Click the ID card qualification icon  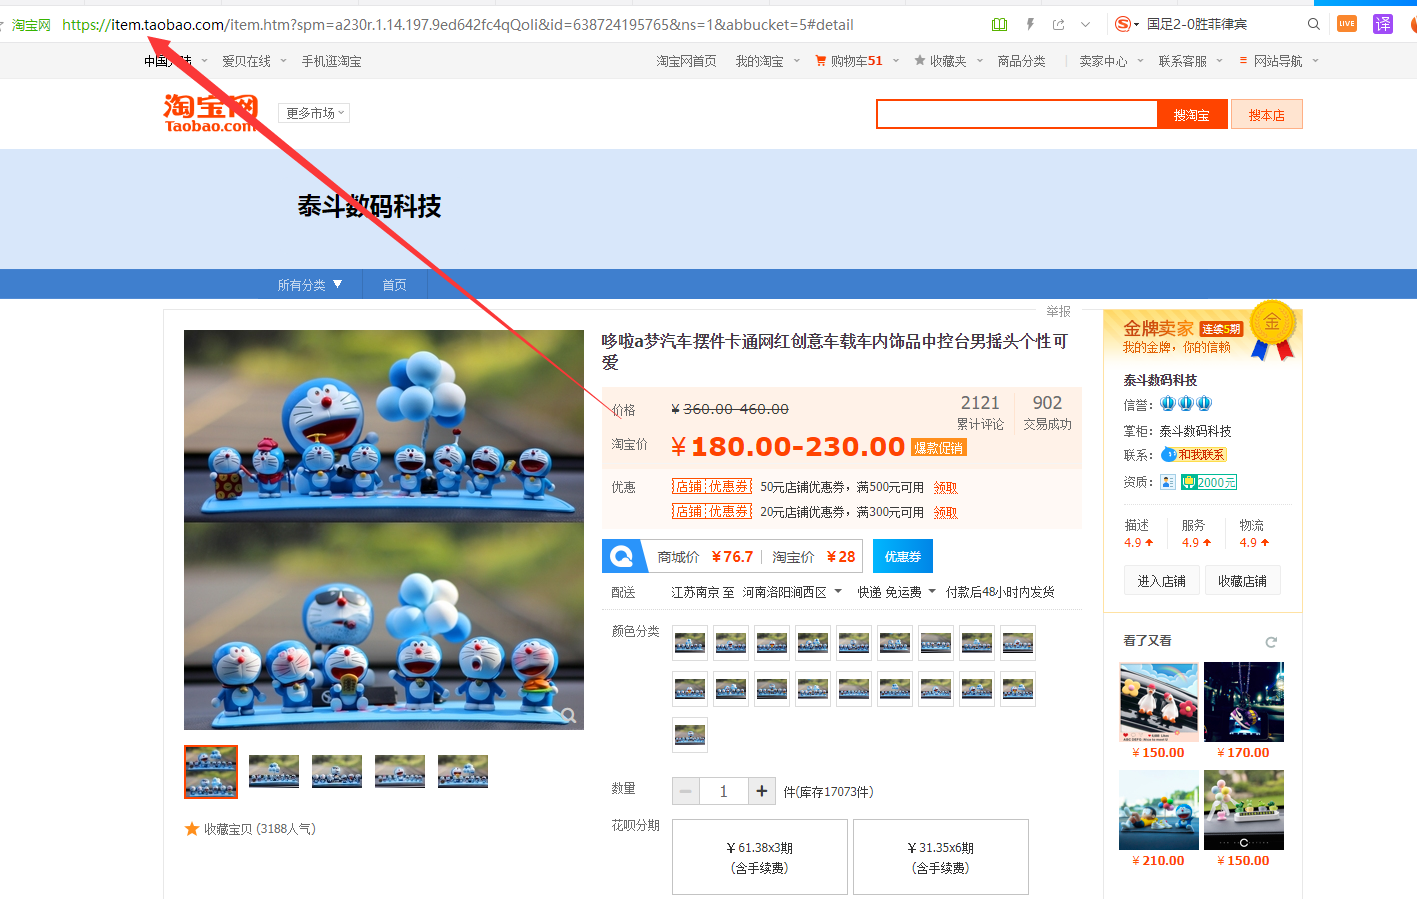click(x=1168, y=482)
